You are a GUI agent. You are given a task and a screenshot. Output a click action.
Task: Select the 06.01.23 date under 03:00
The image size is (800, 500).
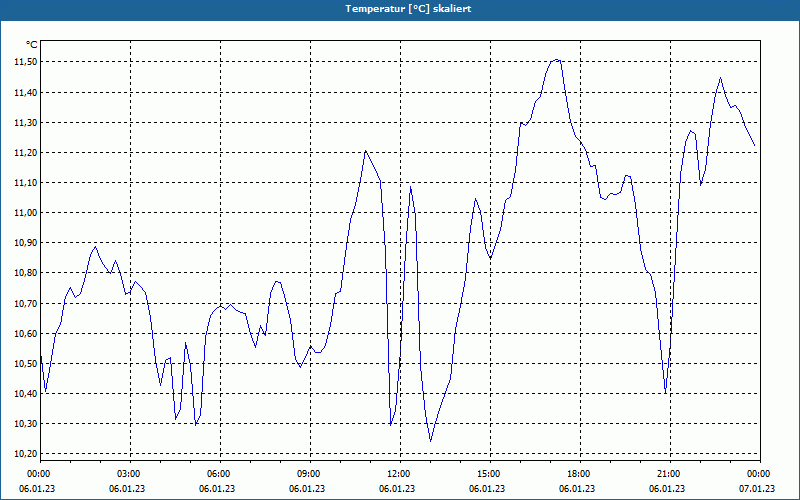(127, 489)
